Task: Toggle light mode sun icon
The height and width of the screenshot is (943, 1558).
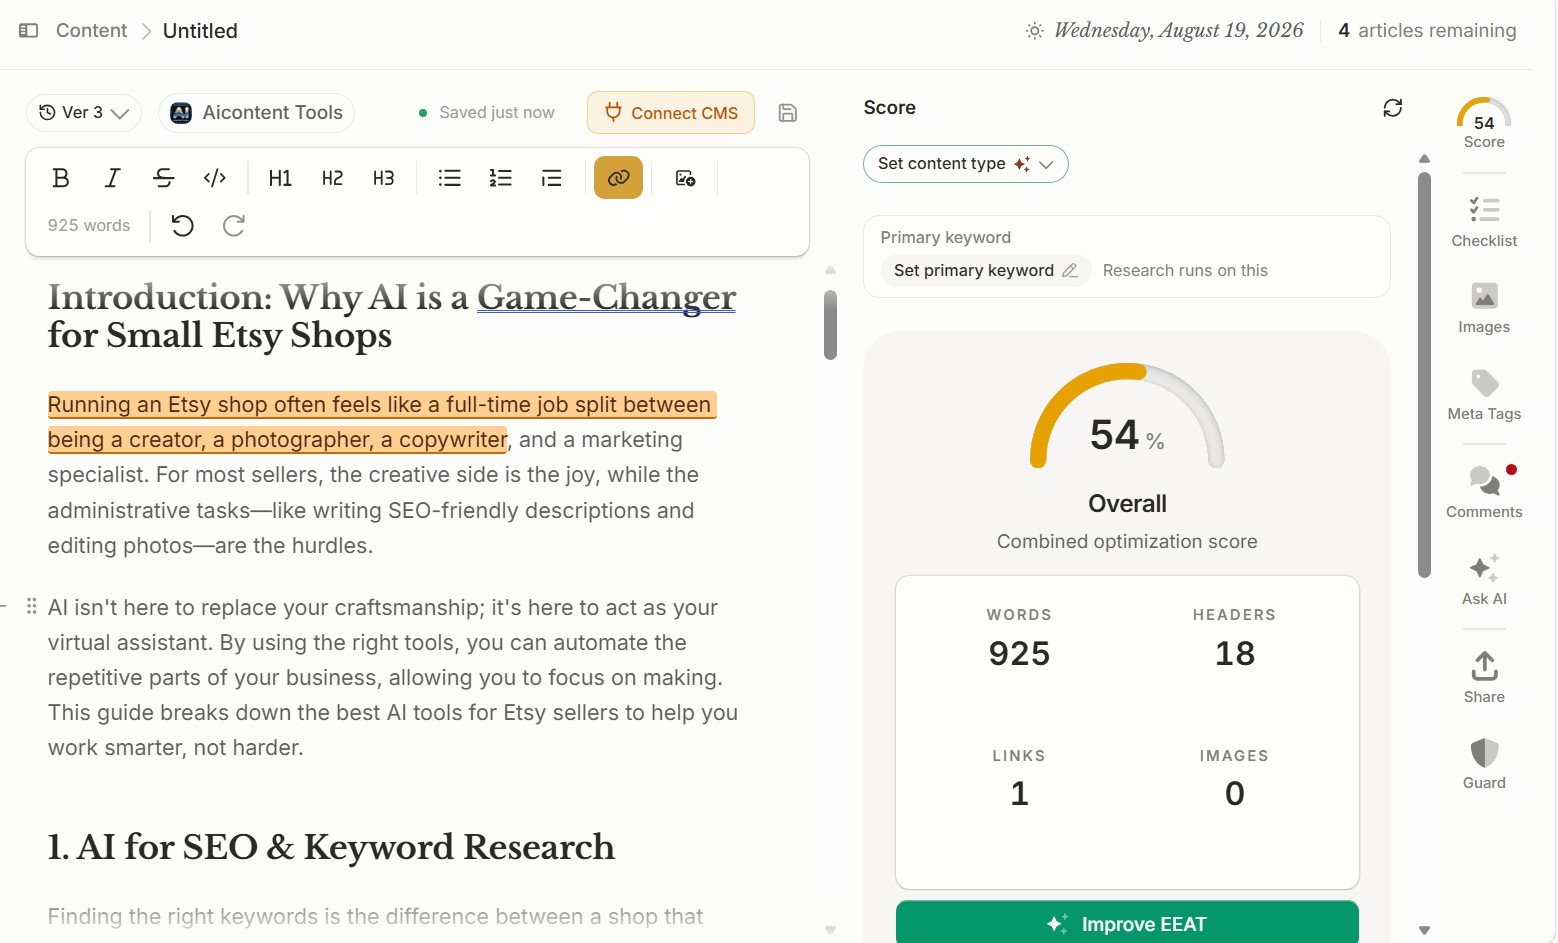Action: [1034, 31]
